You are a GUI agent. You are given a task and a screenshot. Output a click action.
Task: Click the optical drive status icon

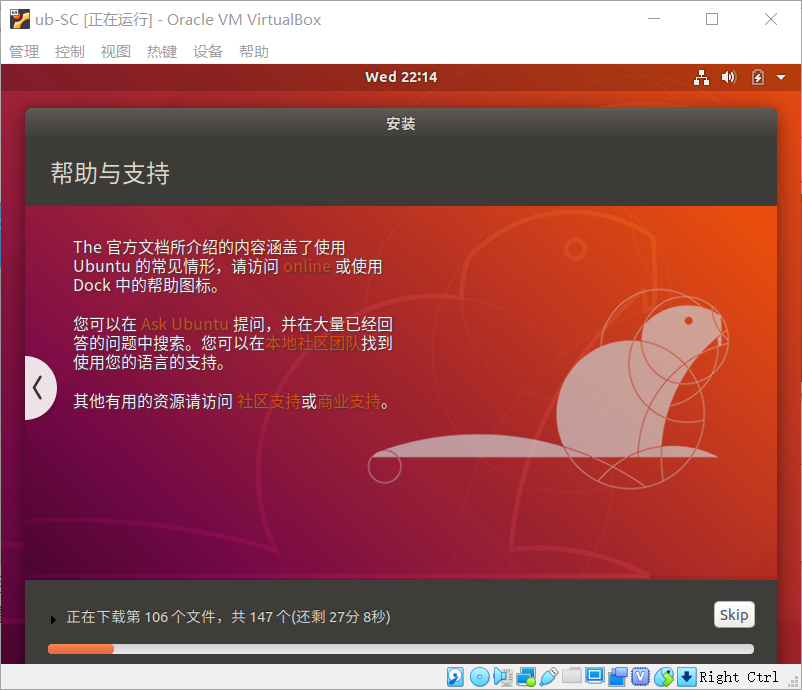tap(480, 677)
